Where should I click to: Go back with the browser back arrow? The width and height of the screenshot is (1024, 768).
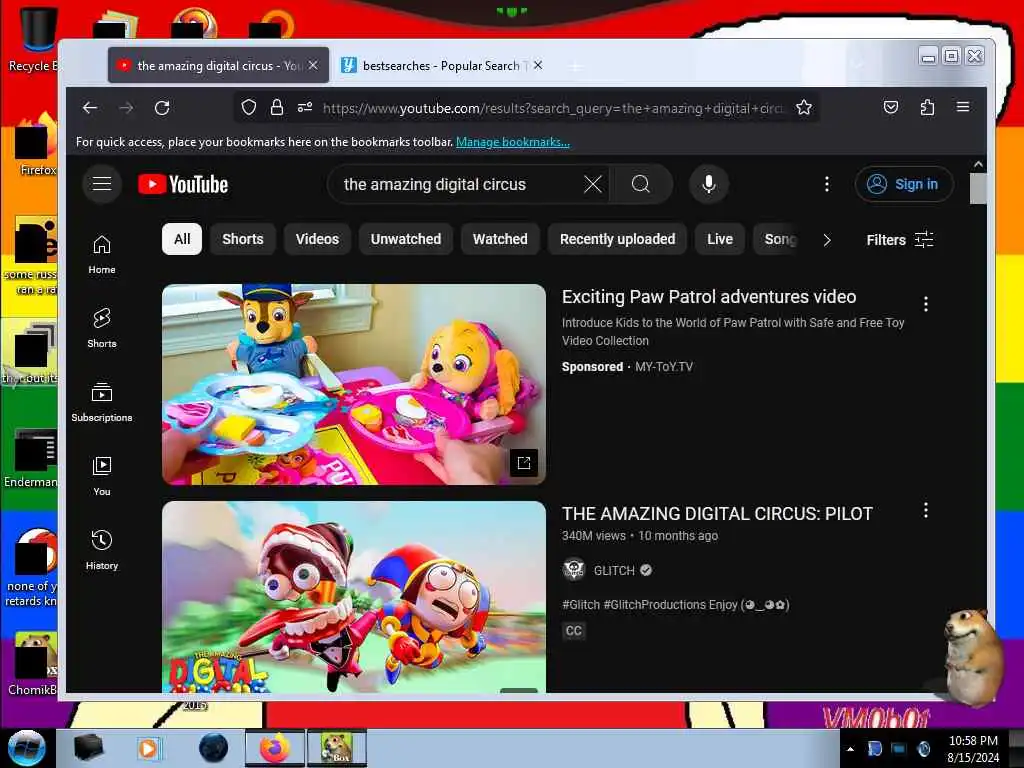tap(90, 108)
